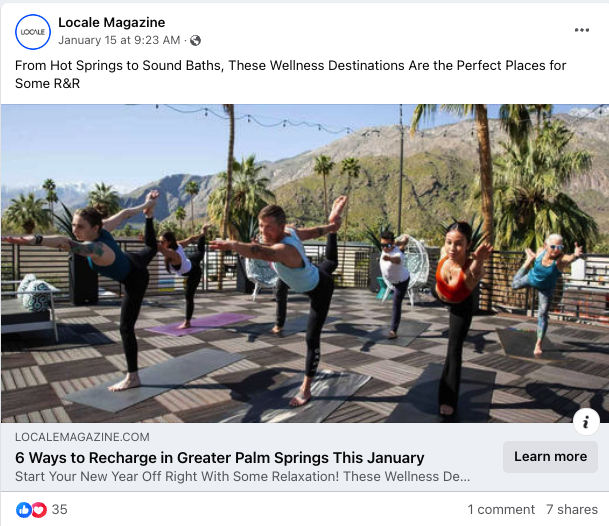Open the 7 shares link
609x526 pixels.
(x=572, y=510)
